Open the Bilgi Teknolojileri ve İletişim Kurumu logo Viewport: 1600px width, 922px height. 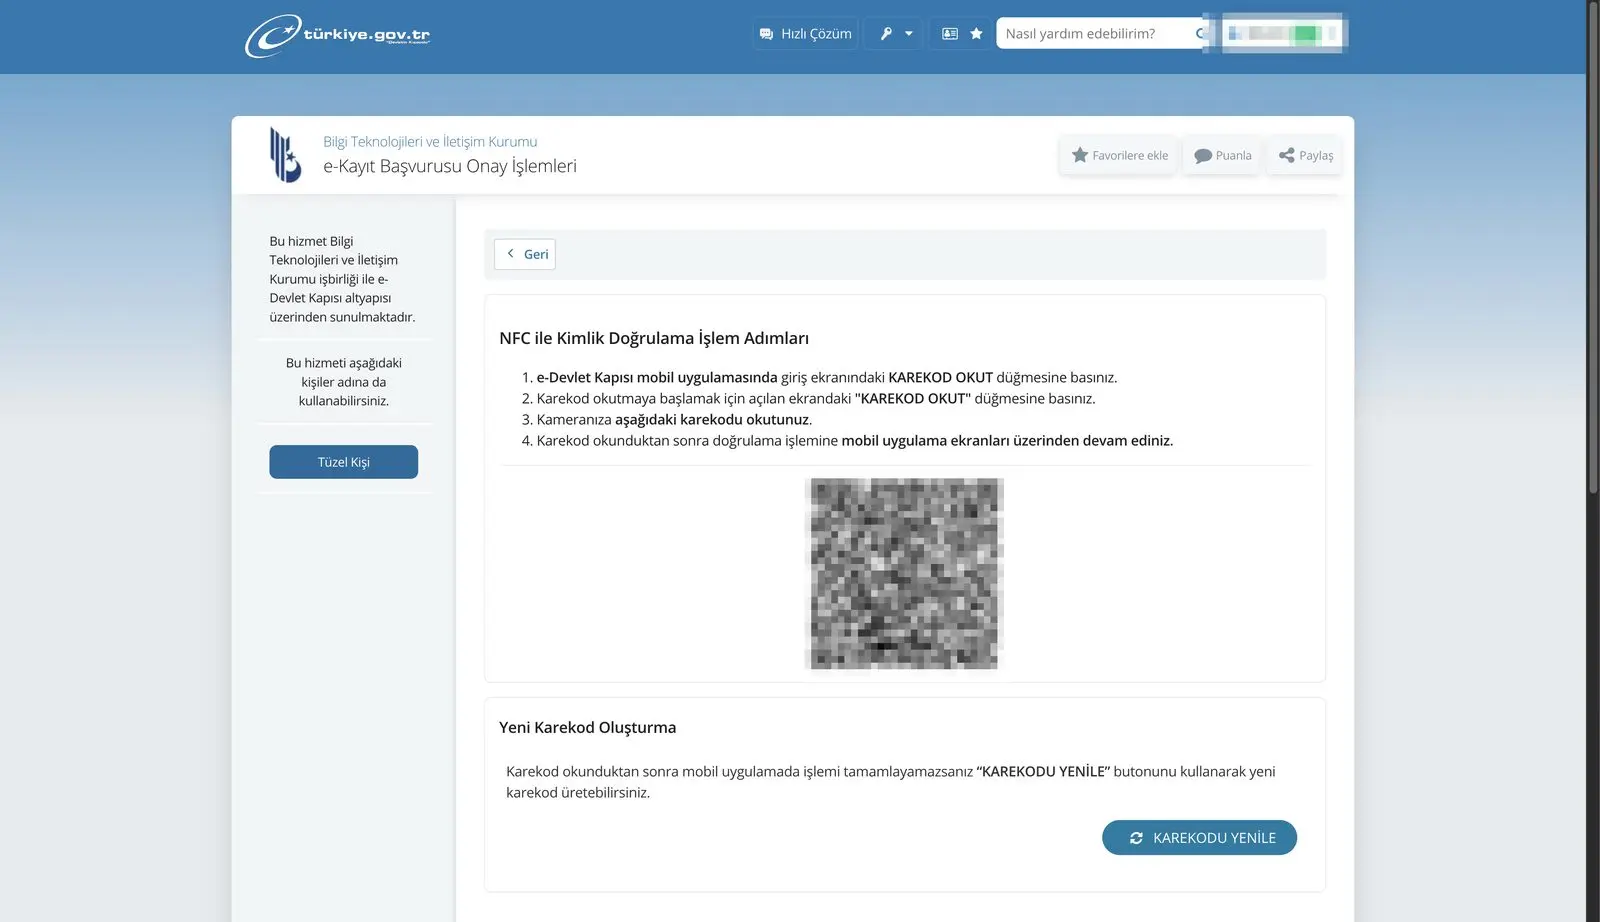285,155
